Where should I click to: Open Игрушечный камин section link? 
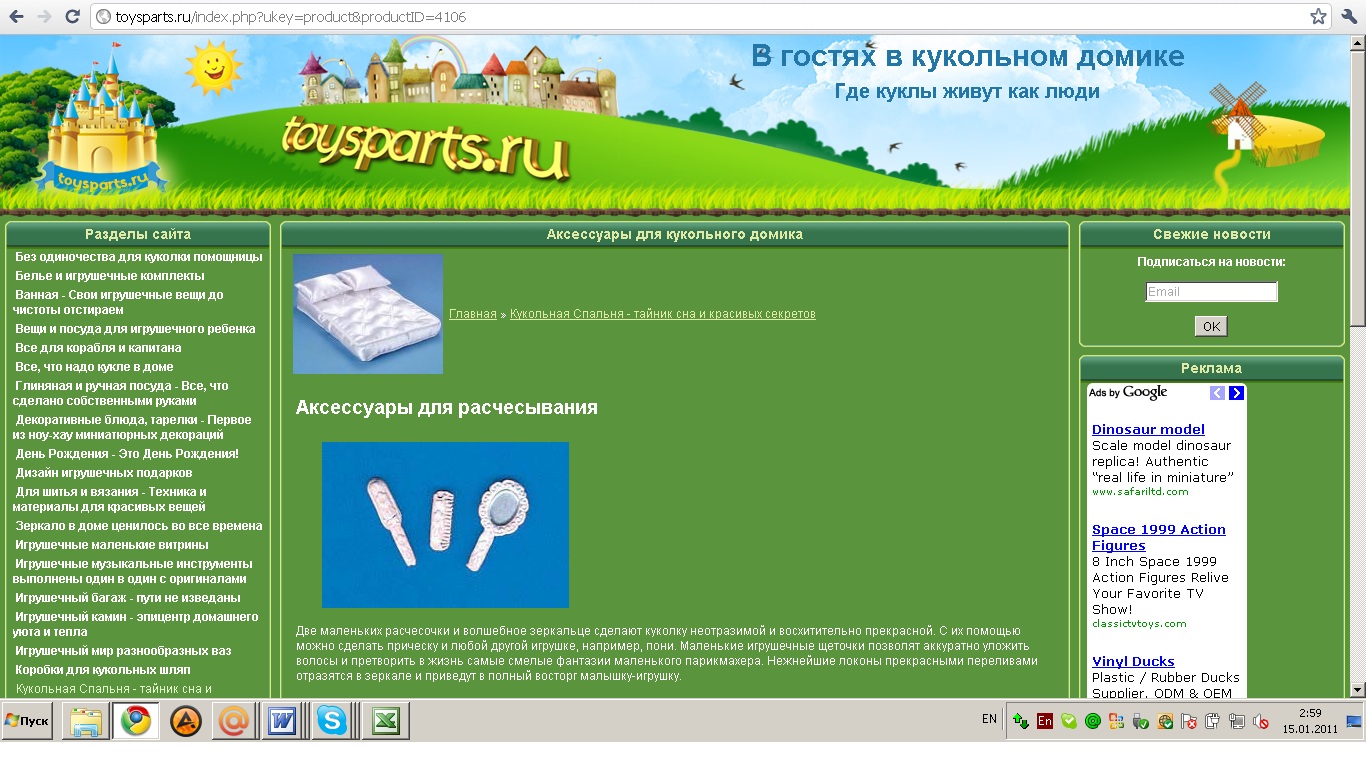tap(136, 624)
